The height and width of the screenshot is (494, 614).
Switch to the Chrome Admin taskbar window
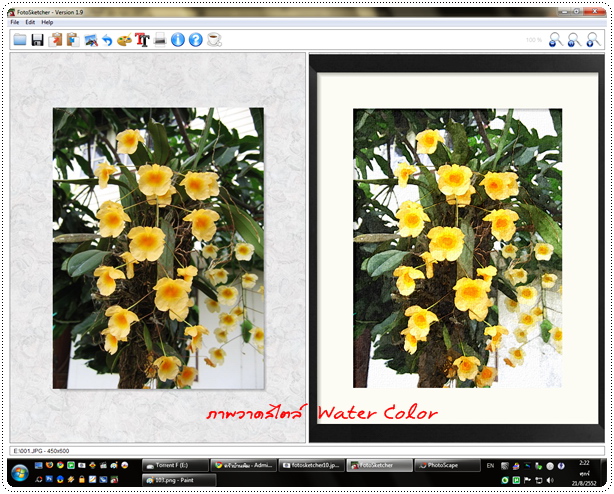(x=244, y=465)
